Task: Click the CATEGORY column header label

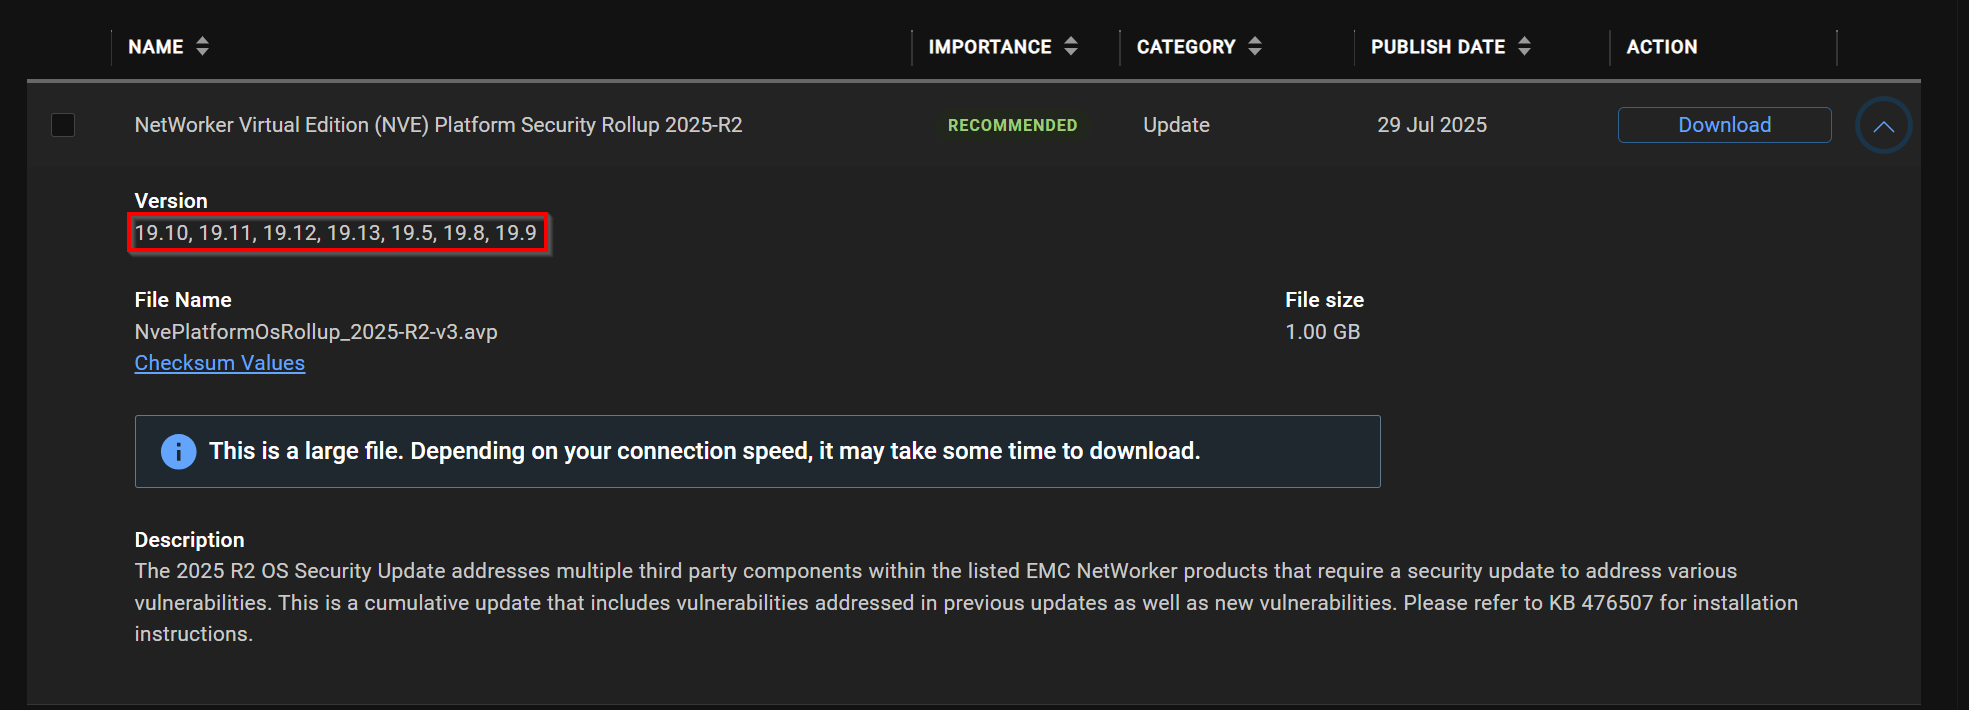Action: (1185, 46)
